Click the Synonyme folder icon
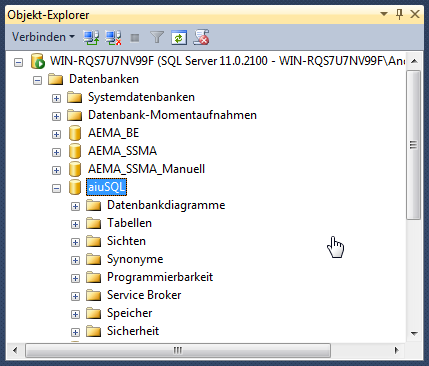Screen dimensions: 429x366 coord(93,259)
